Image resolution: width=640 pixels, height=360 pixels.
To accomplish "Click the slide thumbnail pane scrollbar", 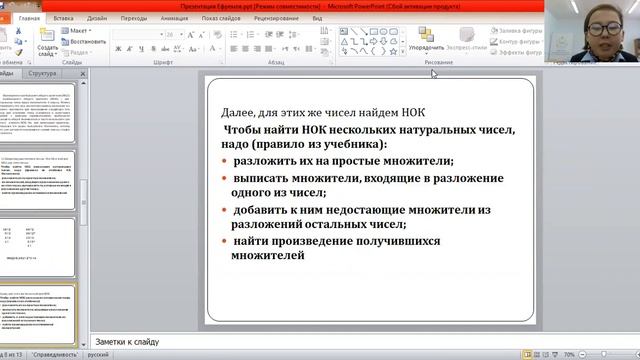I will coord(84,202).
